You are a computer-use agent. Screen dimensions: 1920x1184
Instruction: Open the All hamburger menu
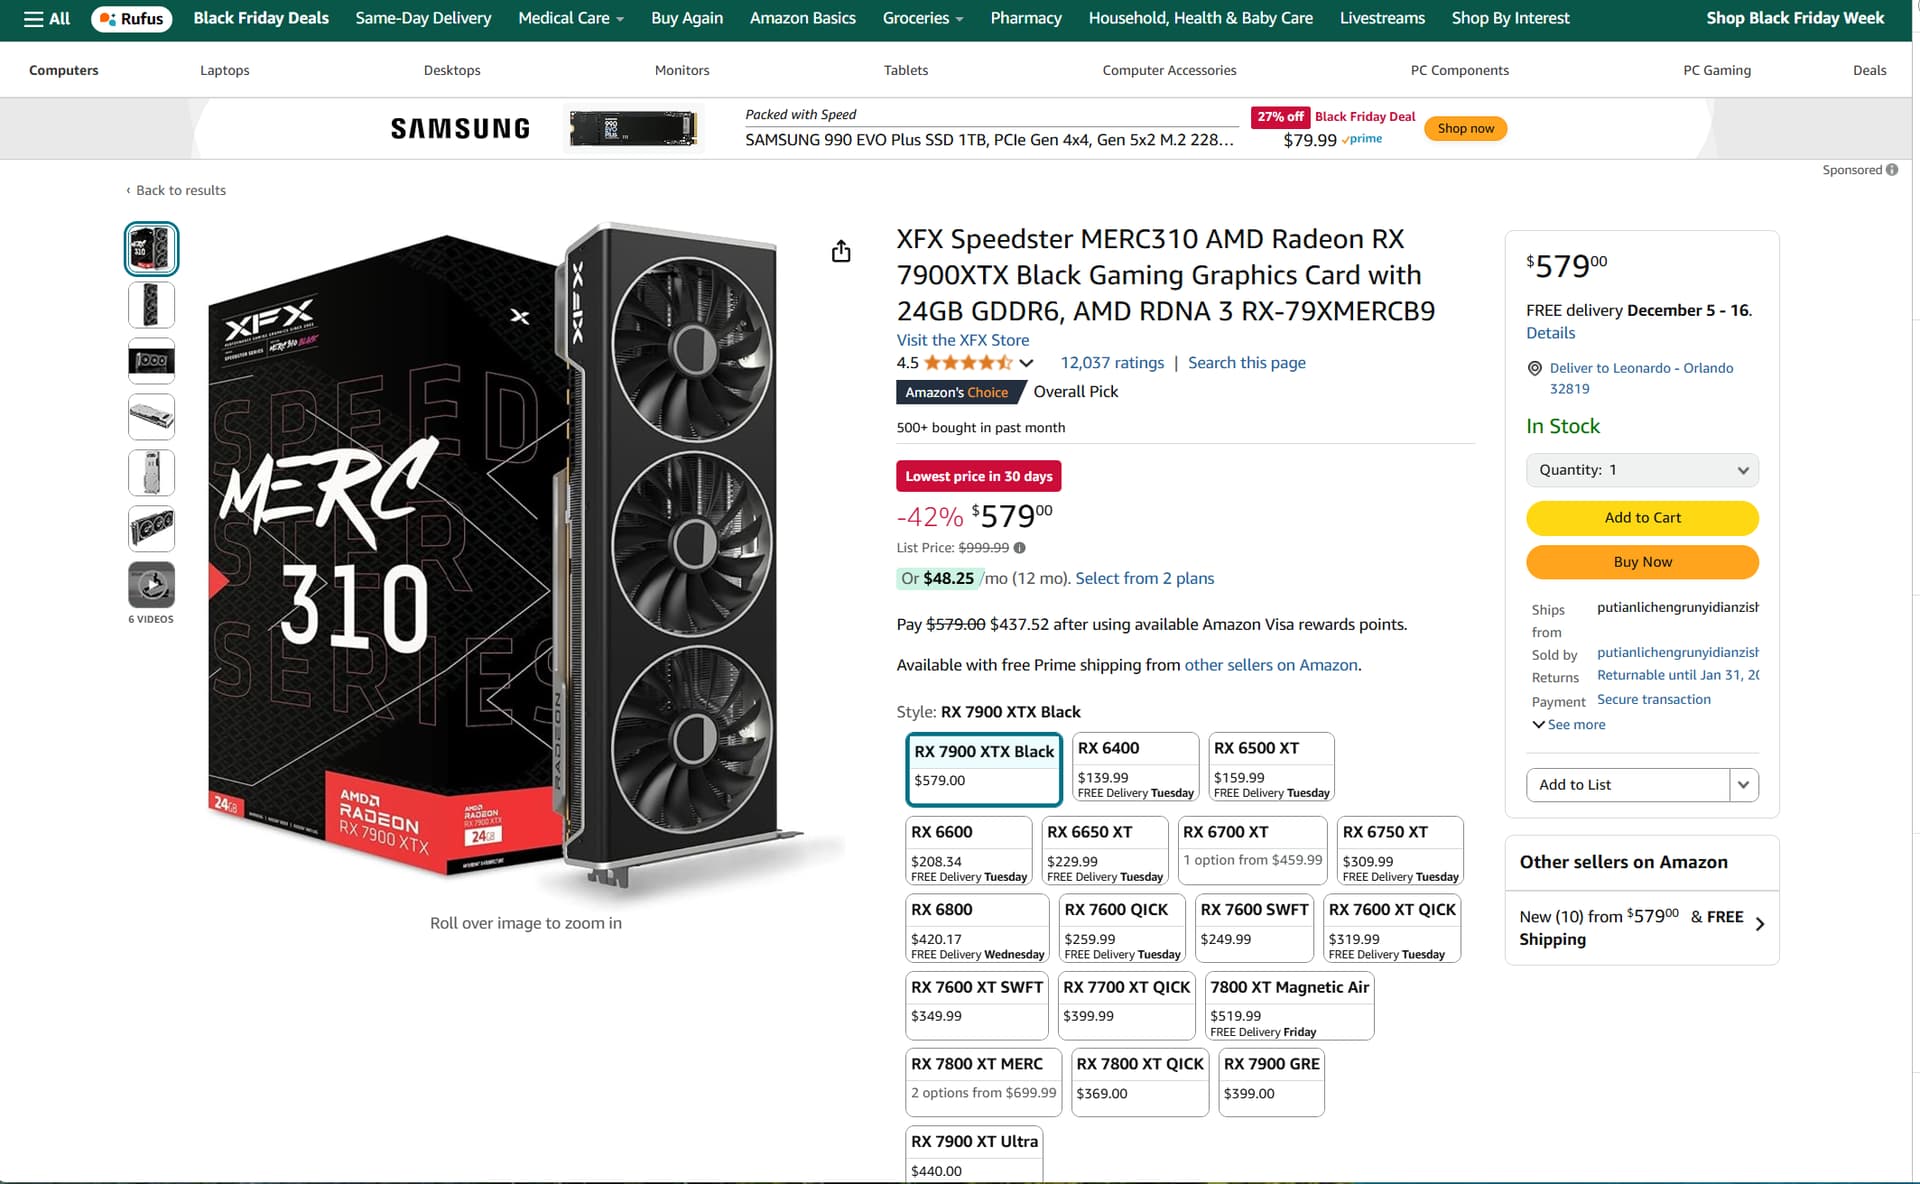pyautogui.click(x=46, y=18)
